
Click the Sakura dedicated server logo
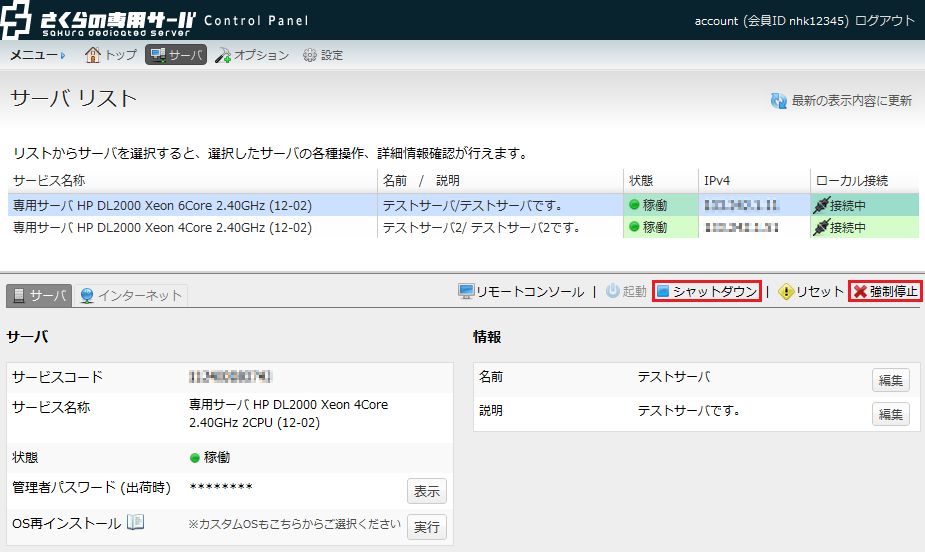(x=100, y=20)
